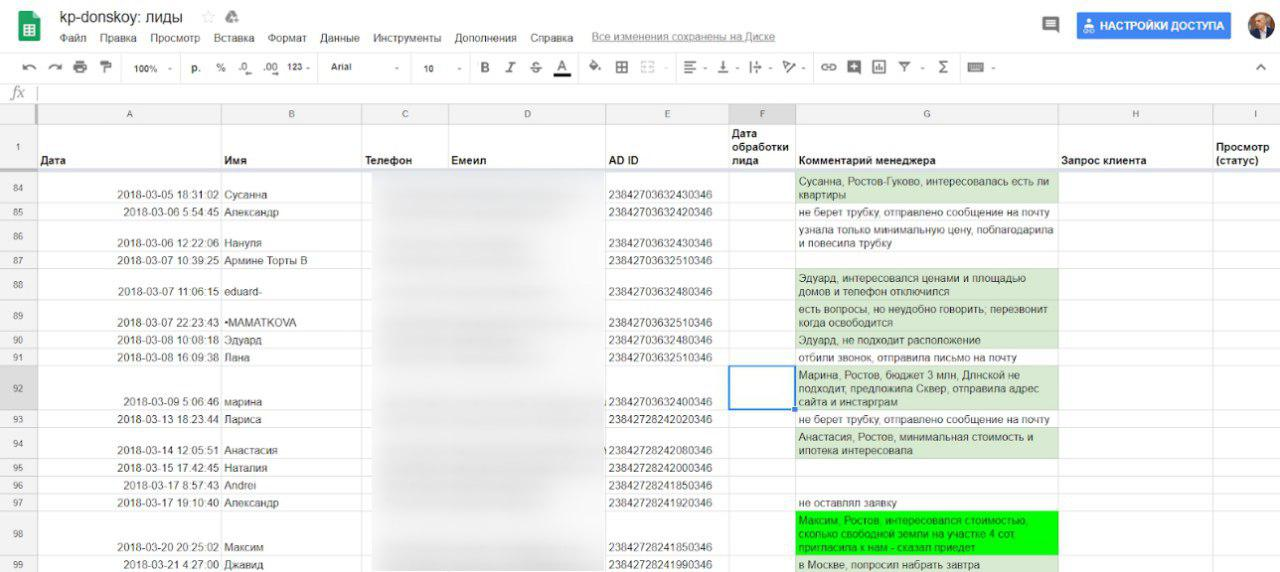This screenshot has width=1280, height=572.
Task: Open the borders tool
Action: [621, 67]
